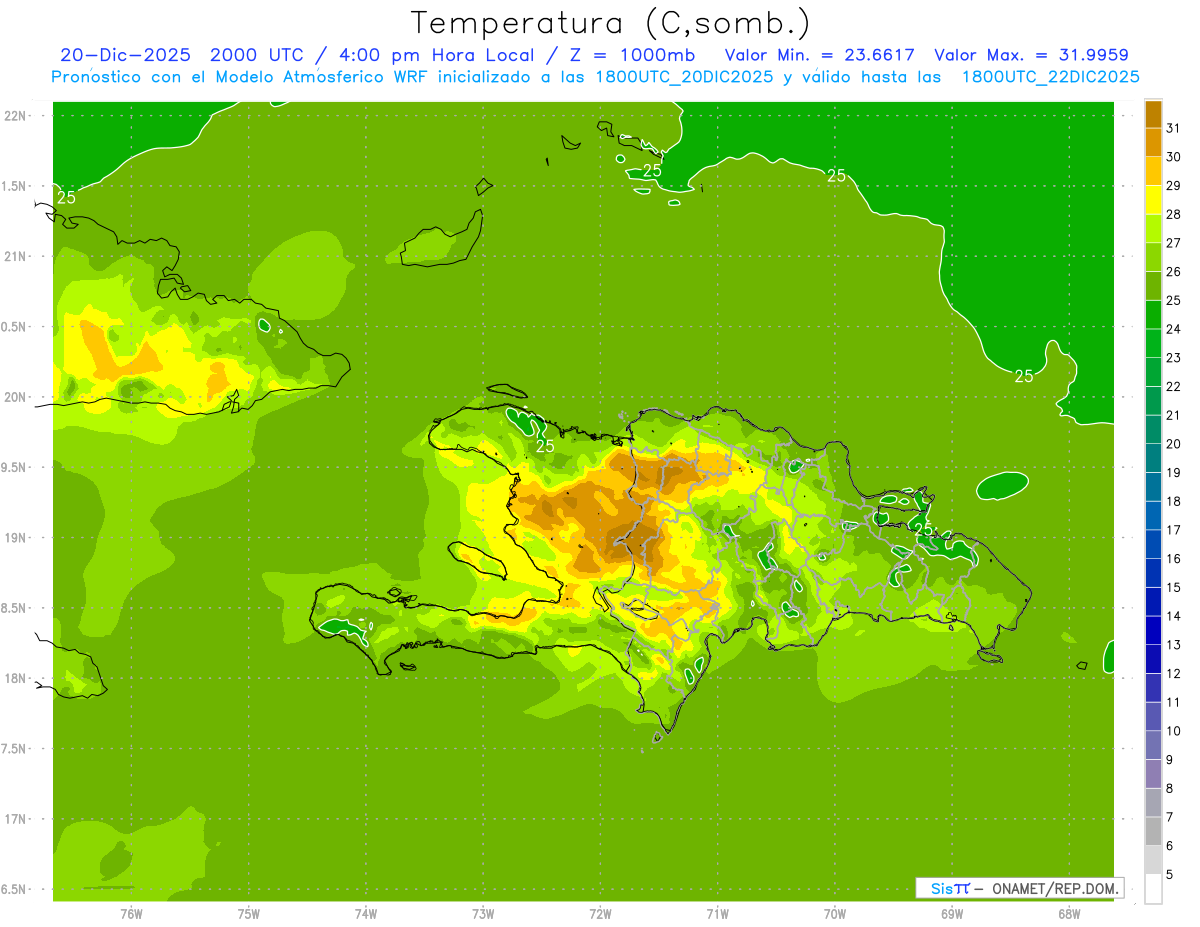Click legend swatch between 5 and 6
The height and width of the screenshot is (927, 1200).
(1153, 860)
